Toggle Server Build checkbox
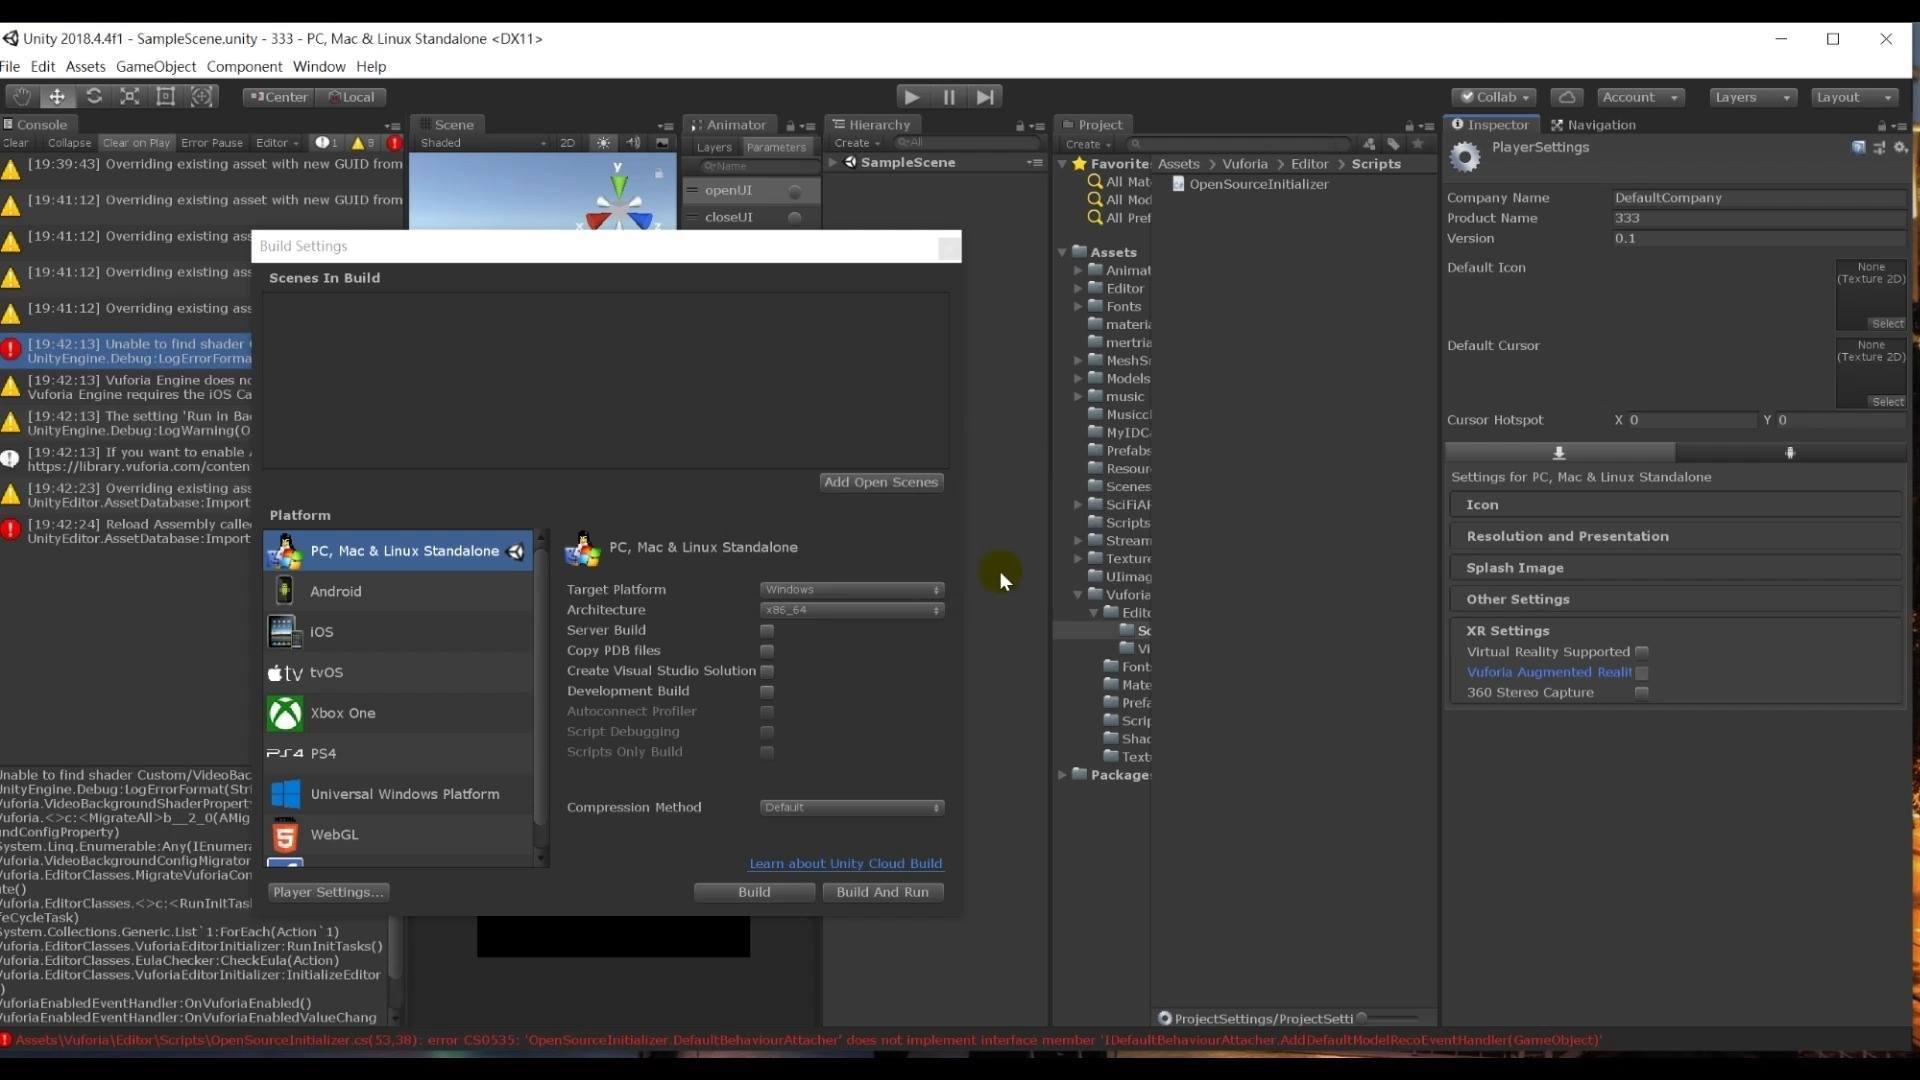This screenshot has height=1080, width=1920. pos(767,631)
